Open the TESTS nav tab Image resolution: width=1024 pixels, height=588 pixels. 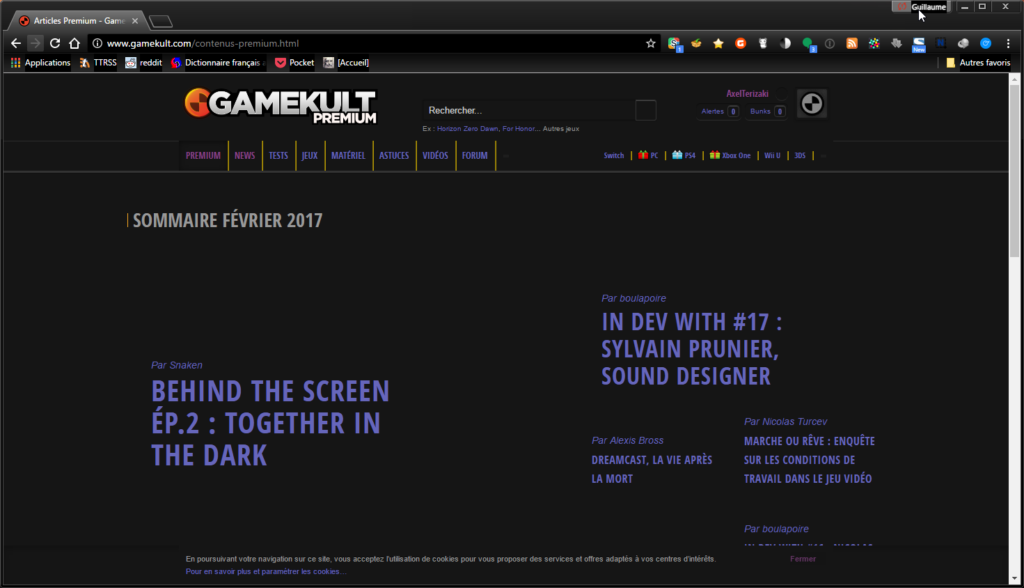pyautogui.click(x=278, y=155)
